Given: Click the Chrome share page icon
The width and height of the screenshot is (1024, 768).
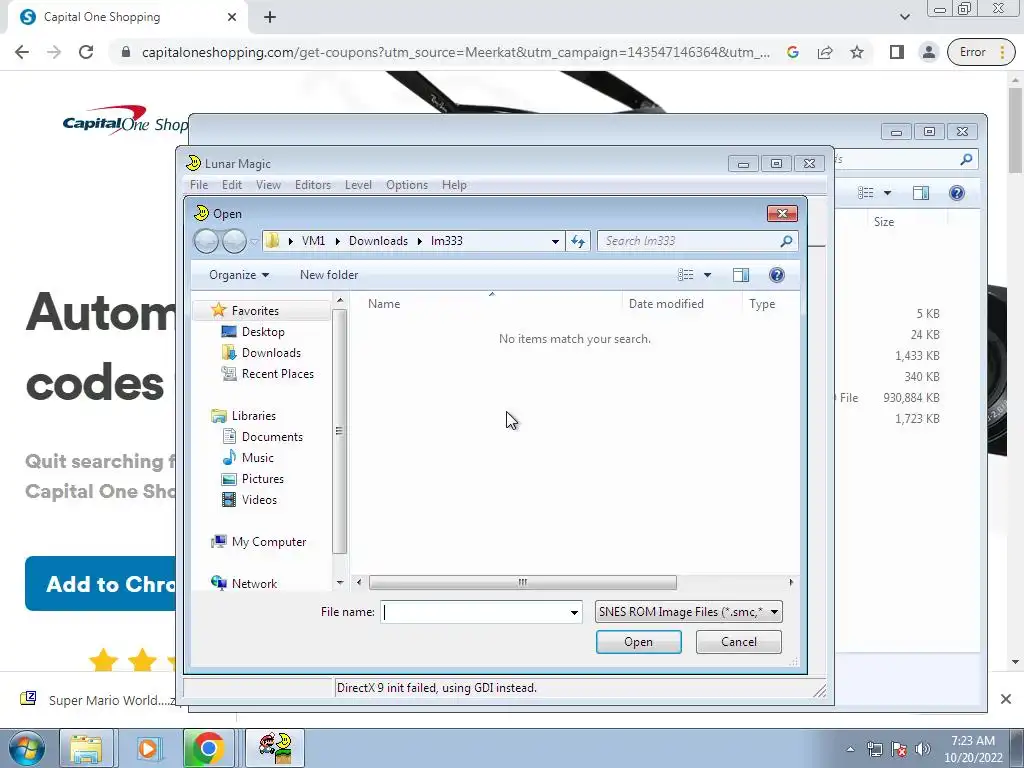Looking at the screenshot, I should [825, 52].
